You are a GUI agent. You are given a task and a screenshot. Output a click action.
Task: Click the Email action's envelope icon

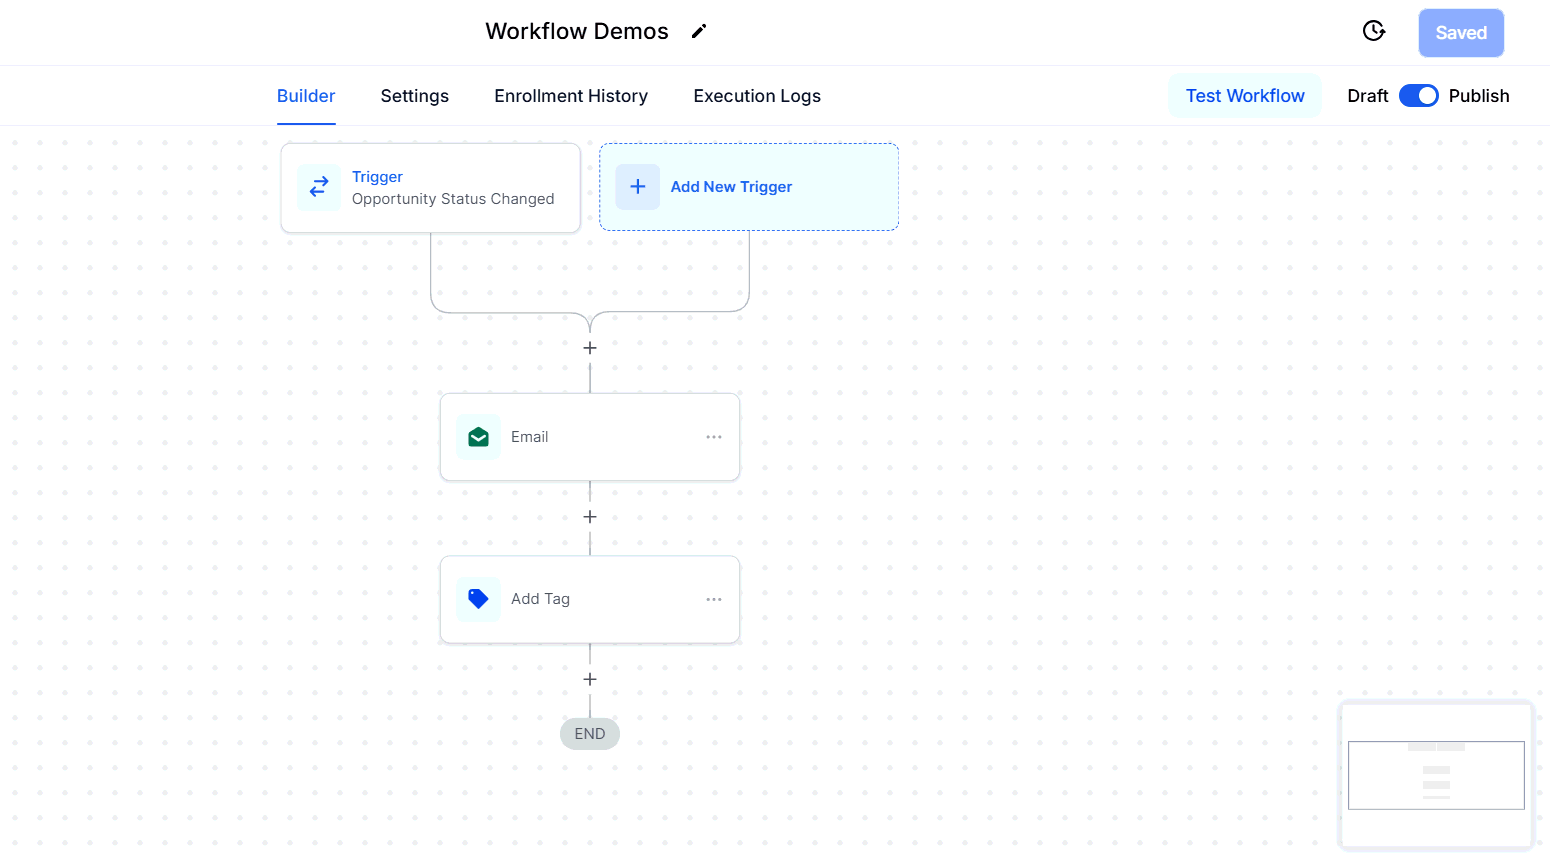pos(478,437)
